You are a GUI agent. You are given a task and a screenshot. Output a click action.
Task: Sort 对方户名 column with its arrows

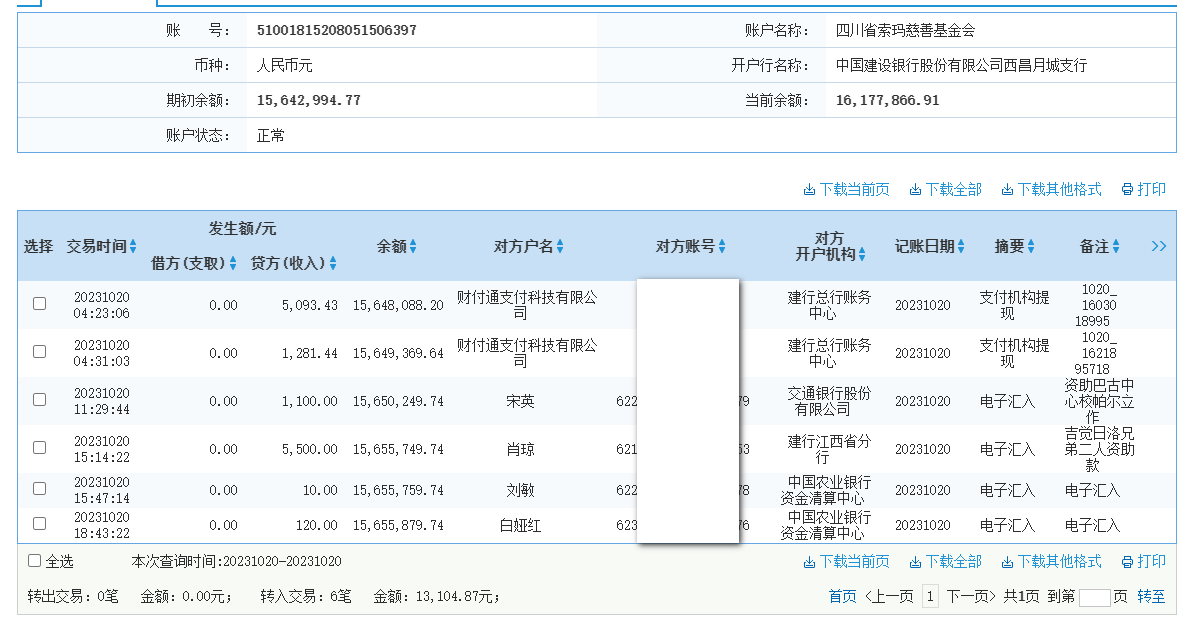560,246
